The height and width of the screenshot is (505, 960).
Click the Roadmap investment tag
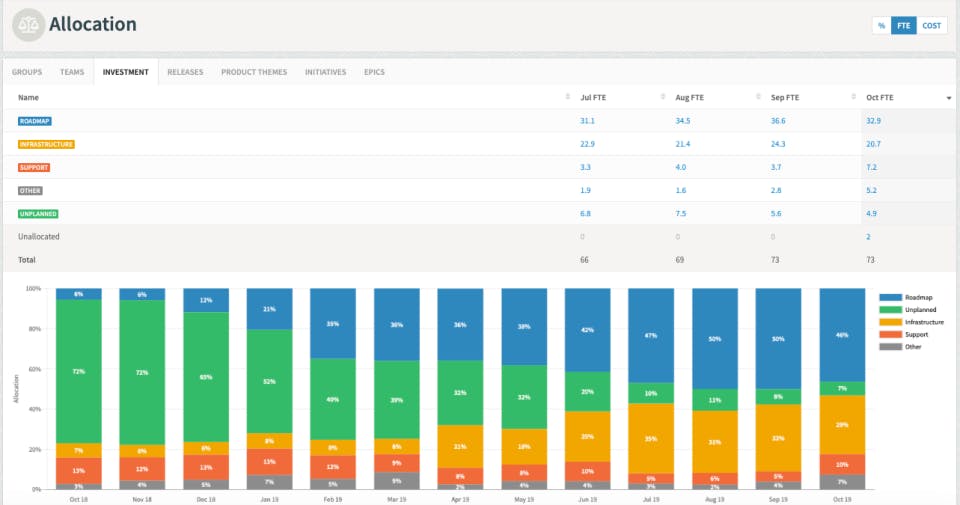(x=34, y=121)
